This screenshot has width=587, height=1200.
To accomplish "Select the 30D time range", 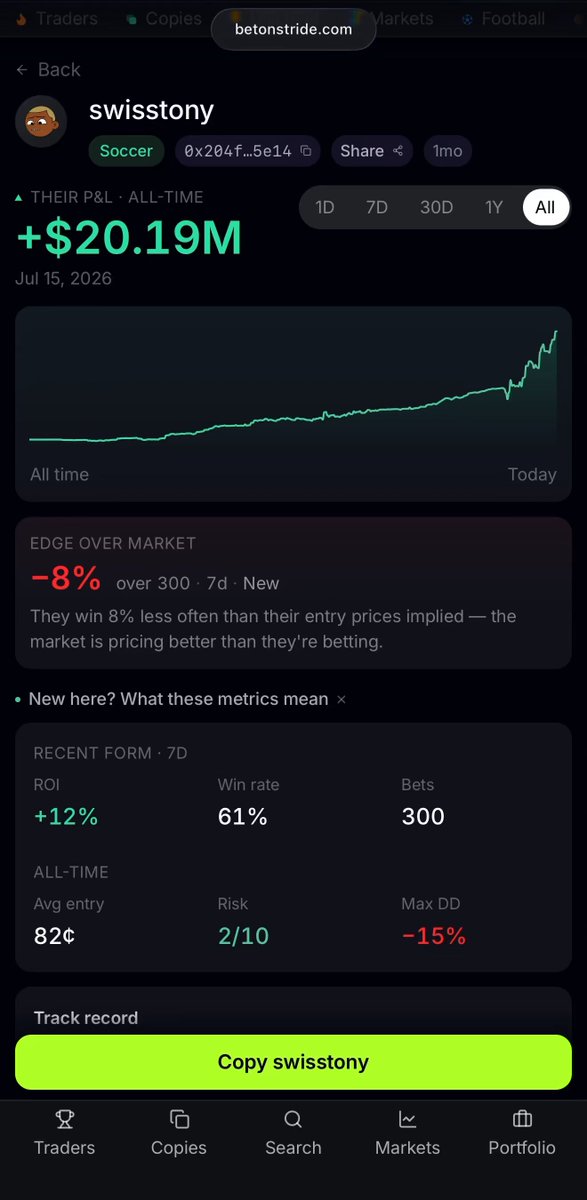I will coord(436,207).
